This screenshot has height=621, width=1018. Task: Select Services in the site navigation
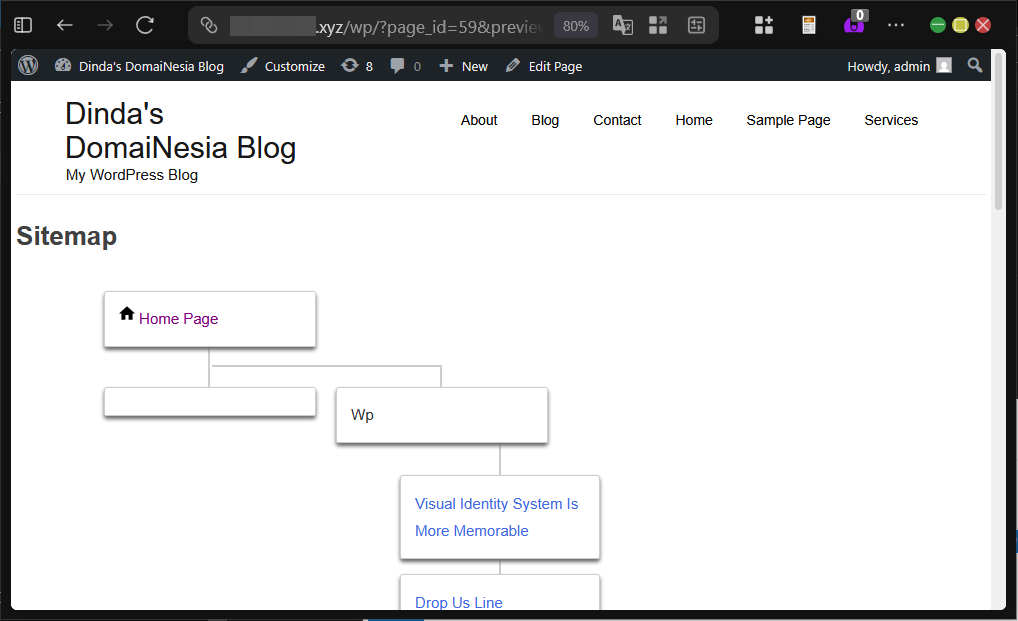(x=890, y=120)
